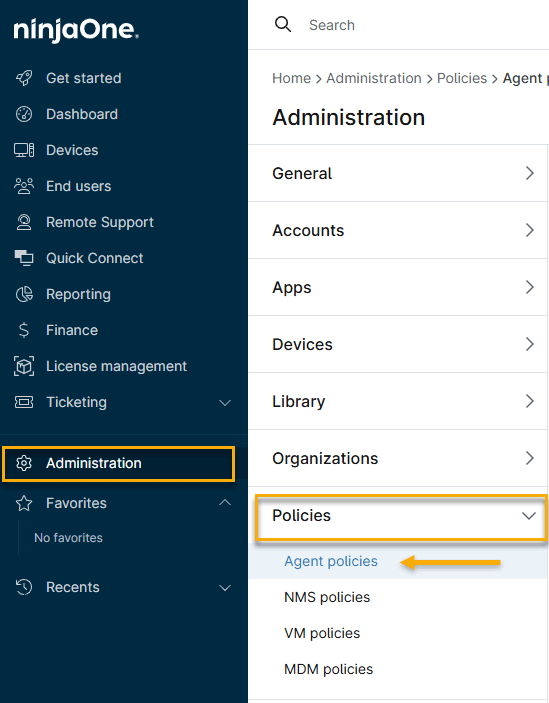Click the search magnifier icon
The width and height of the screenshot is (549, 703).
click(283, 25)
